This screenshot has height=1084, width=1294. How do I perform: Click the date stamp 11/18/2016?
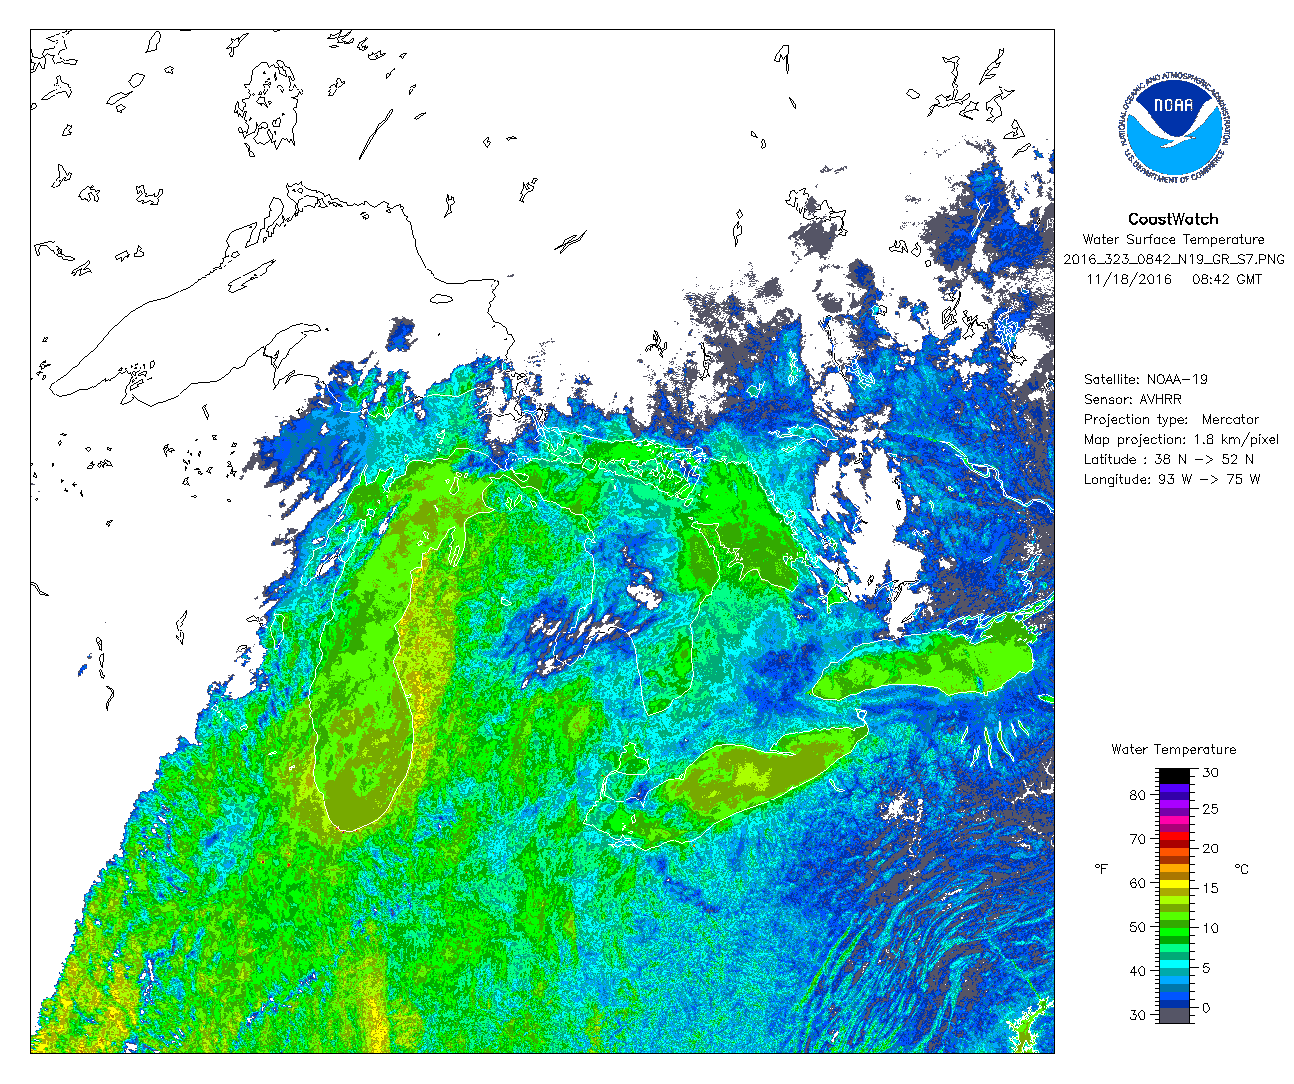1129,280
